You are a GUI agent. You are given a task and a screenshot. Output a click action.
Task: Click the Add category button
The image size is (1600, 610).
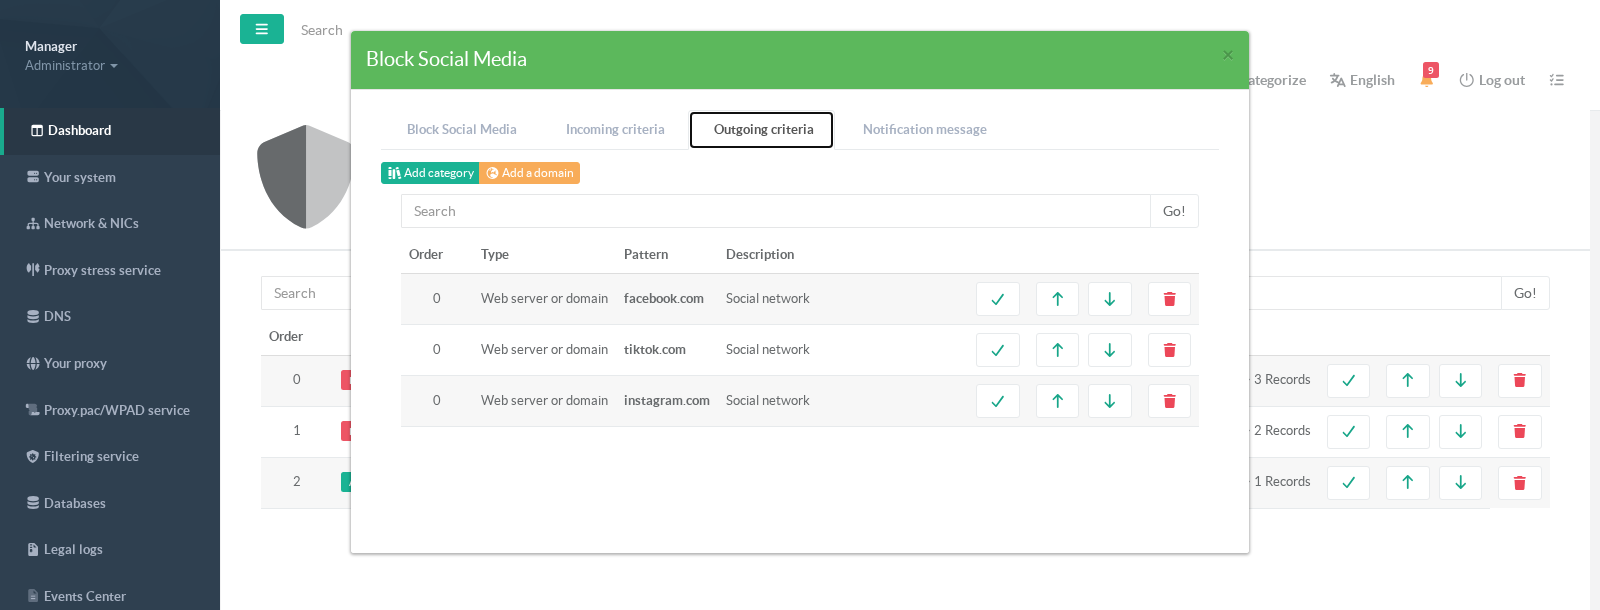click(430, 173)
